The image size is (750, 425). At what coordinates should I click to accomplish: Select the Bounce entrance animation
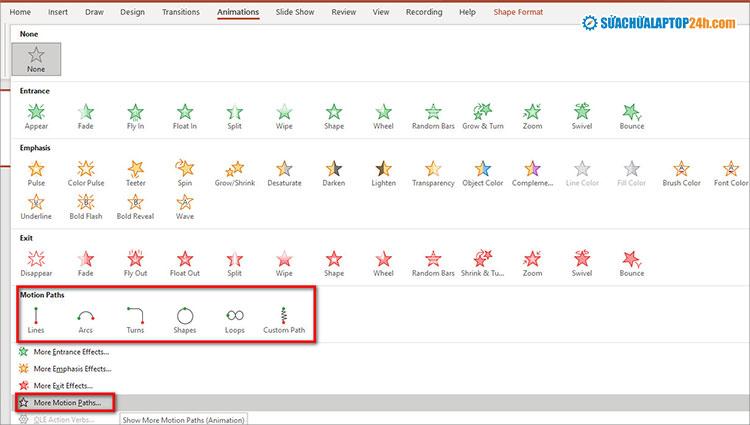[x=631, y=117]
